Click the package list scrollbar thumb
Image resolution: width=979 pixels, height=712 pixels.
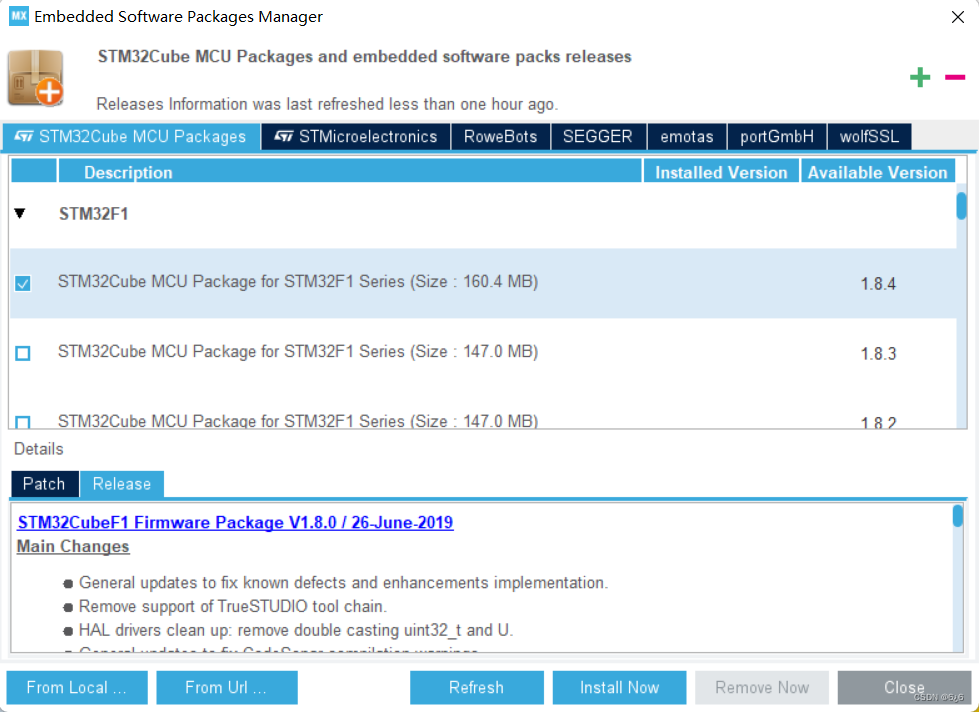[962, 206]
